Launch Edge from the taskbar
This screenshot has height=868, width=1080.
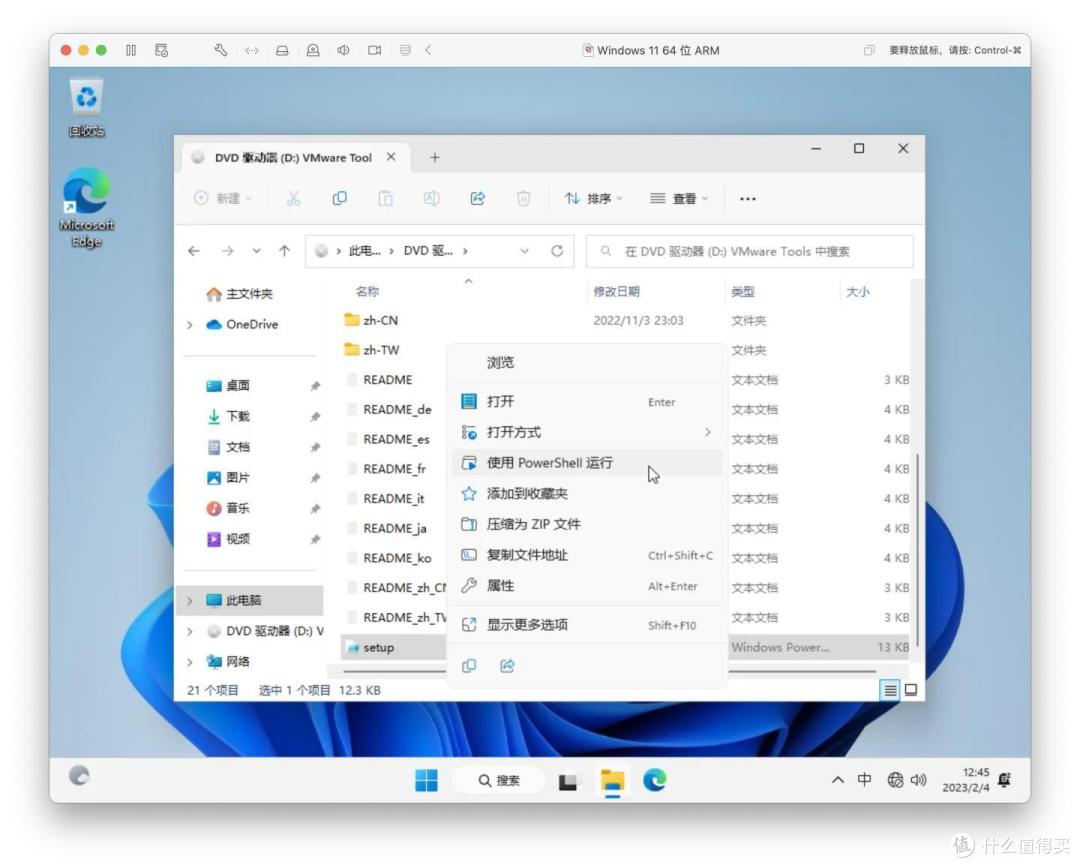(x=655, y=780)
